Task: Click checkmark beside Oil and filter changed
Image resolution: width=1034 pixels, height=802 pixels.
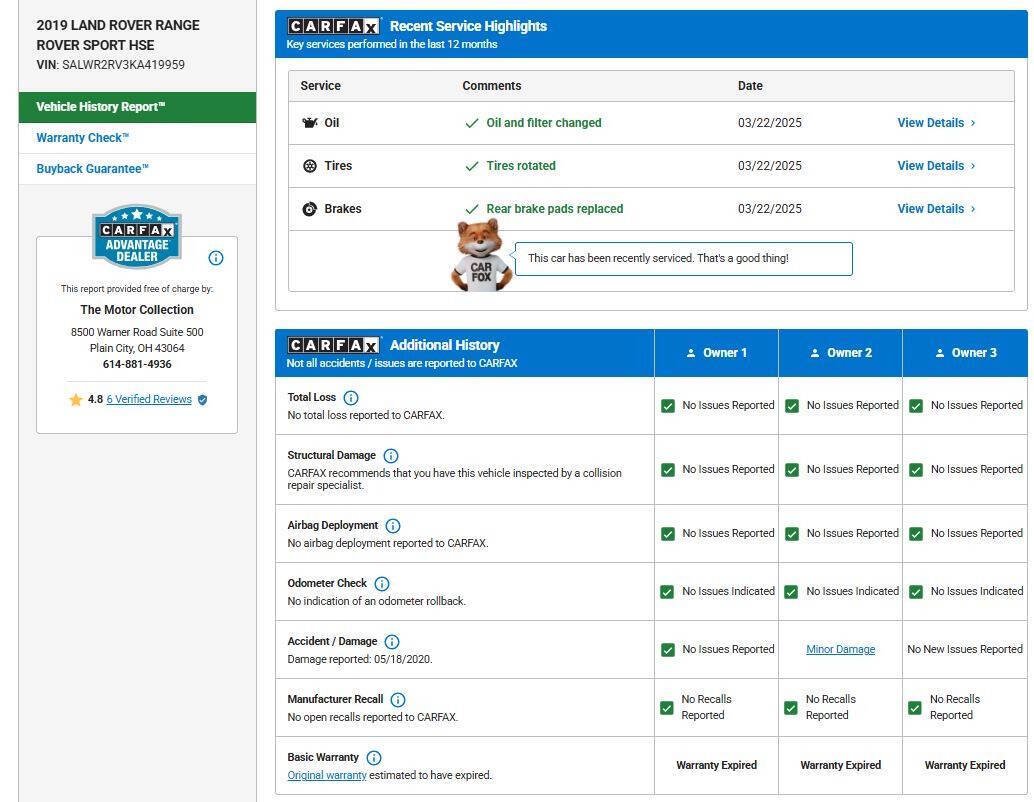Action: coord(471,123)
